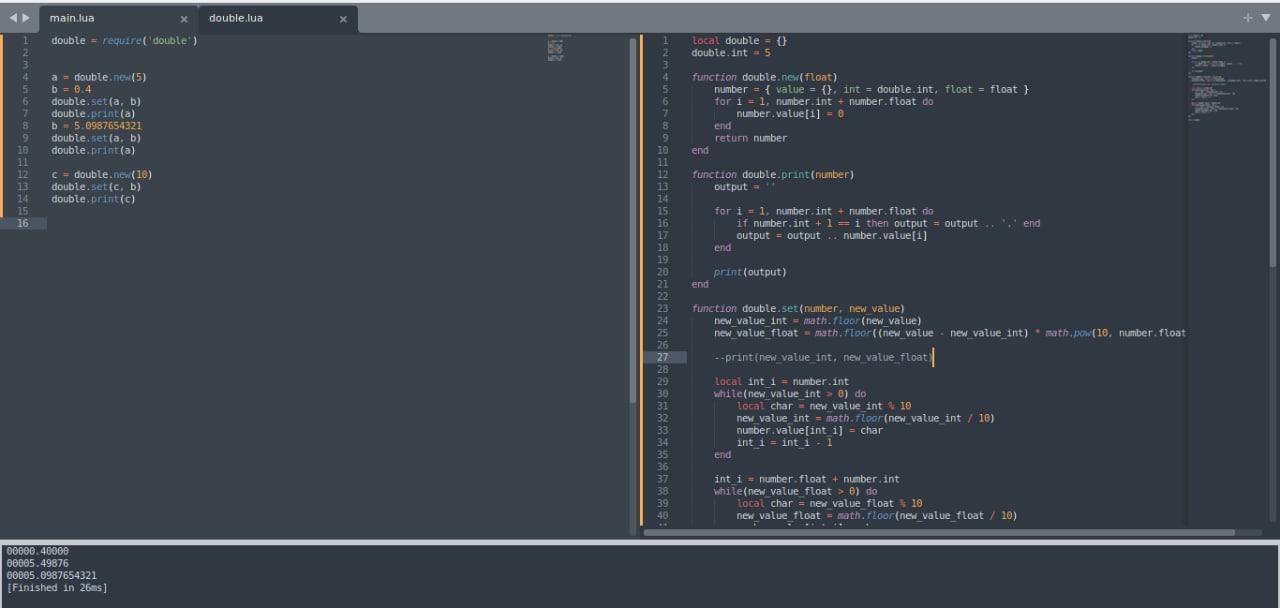Click line number 16 in left gutter
The width and height of the screenshot is (1280, 608).
pos(22,223)
